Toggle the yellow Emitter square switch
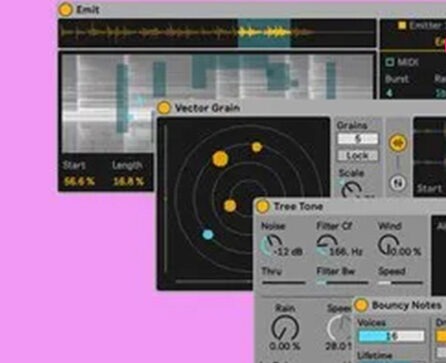446x363 pixels. click(x=402, y=25)
